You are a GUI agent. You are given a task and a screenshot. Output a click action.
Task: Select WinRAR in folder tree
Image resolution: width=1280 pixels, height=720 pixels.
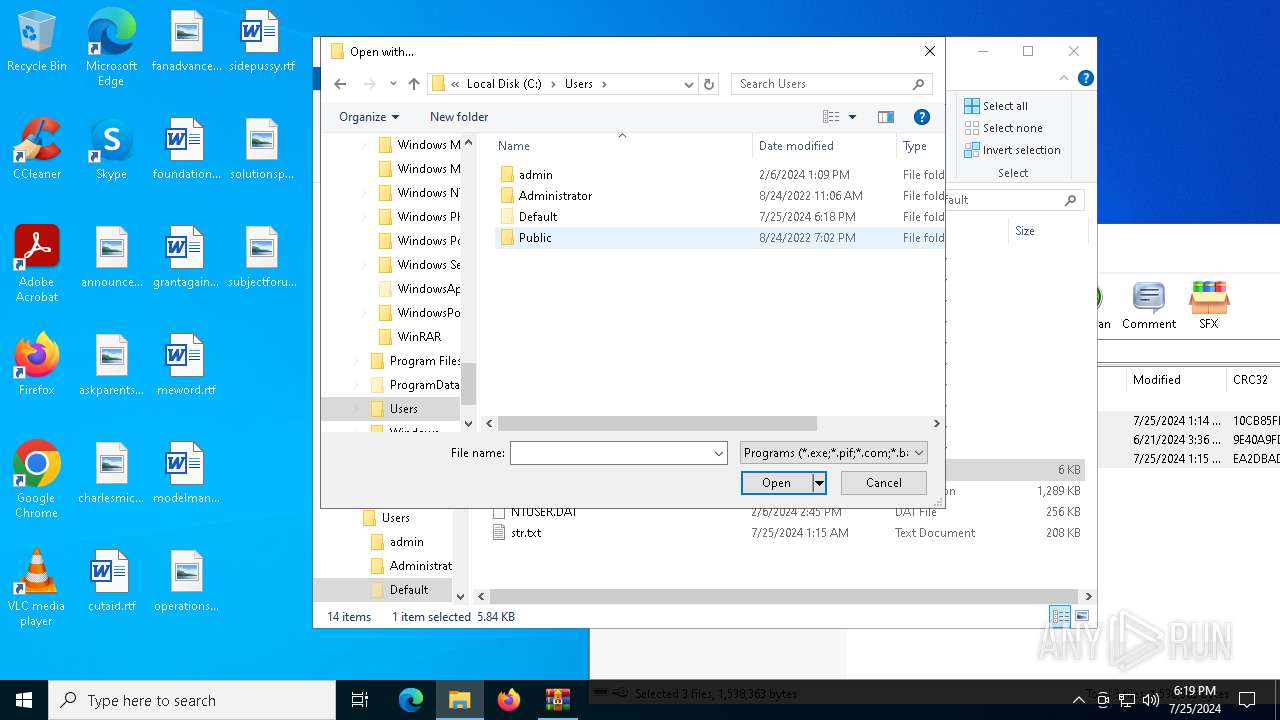pos(419,337)
